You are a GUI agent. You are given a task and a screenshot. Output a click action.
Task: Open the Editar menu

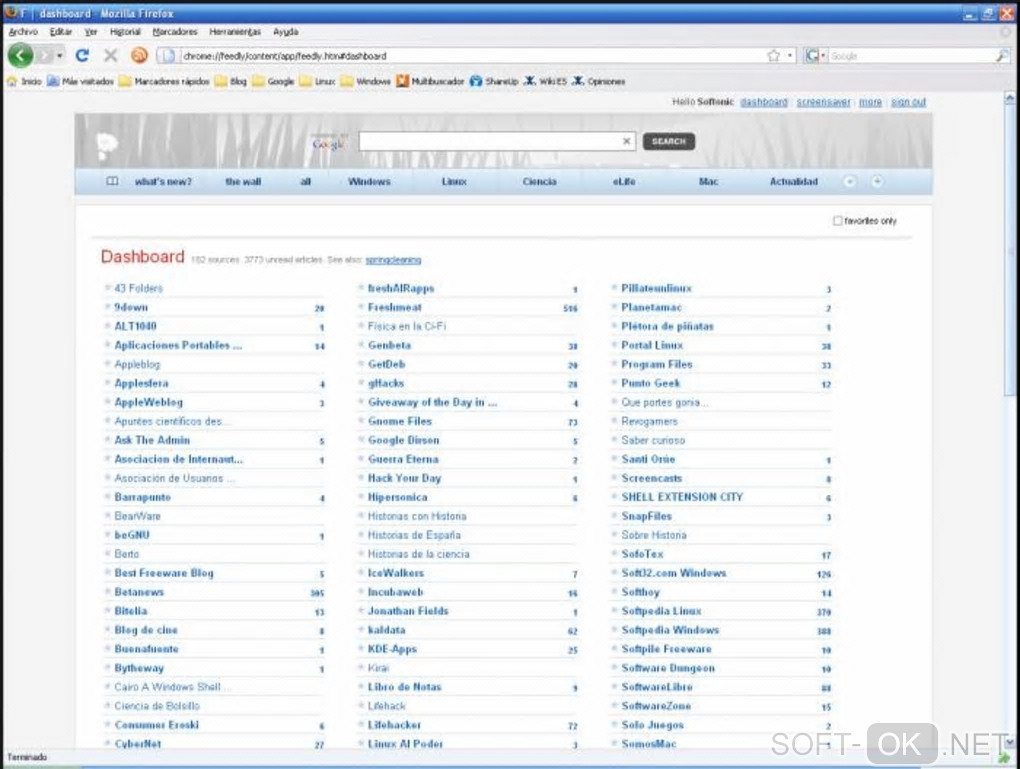coord(61,31)
